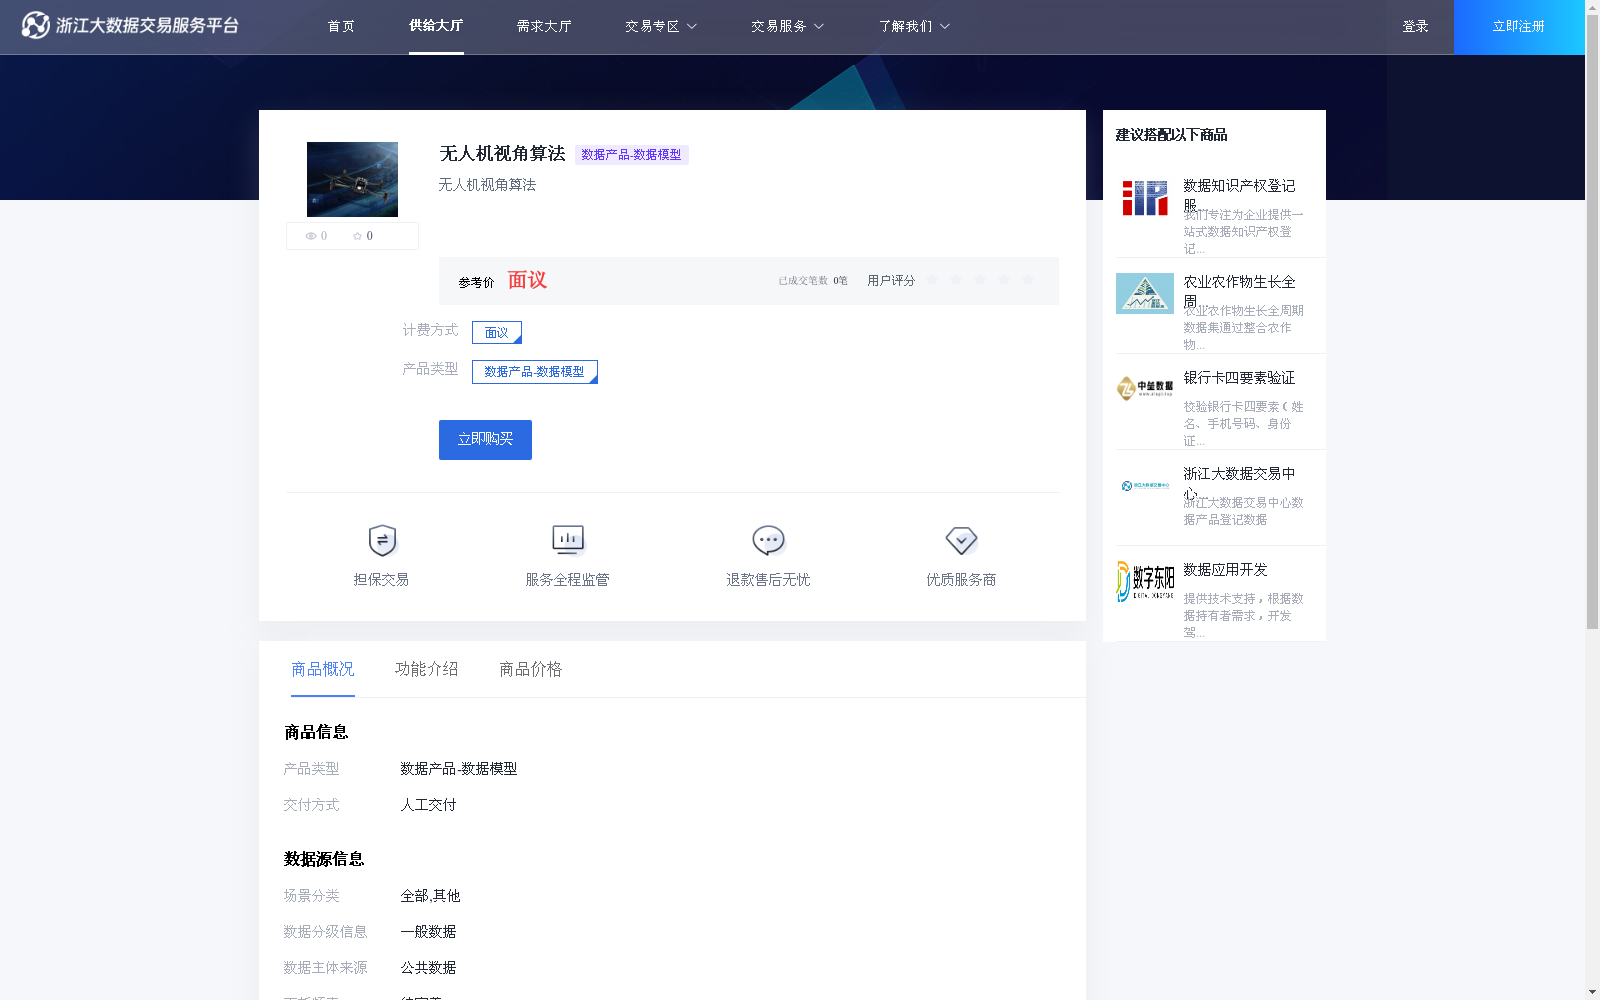Click the star favorite icon under product image
Screen dimensions: 1600x1000
[x=357, y=236]
